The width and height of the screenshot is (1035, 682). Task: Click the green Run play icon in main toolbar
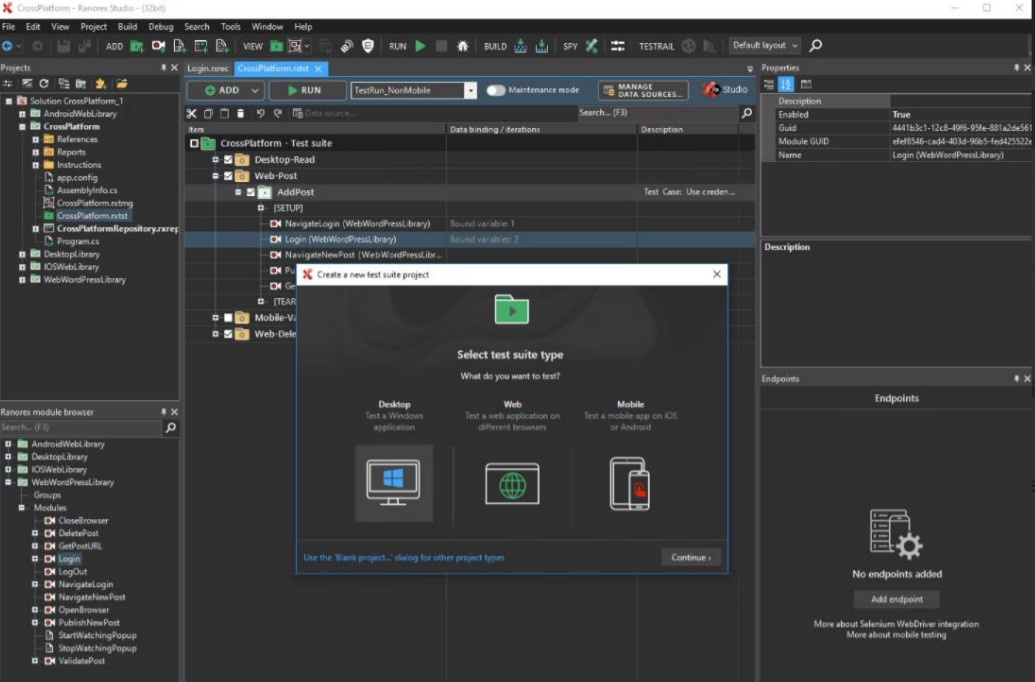point(420,46)
